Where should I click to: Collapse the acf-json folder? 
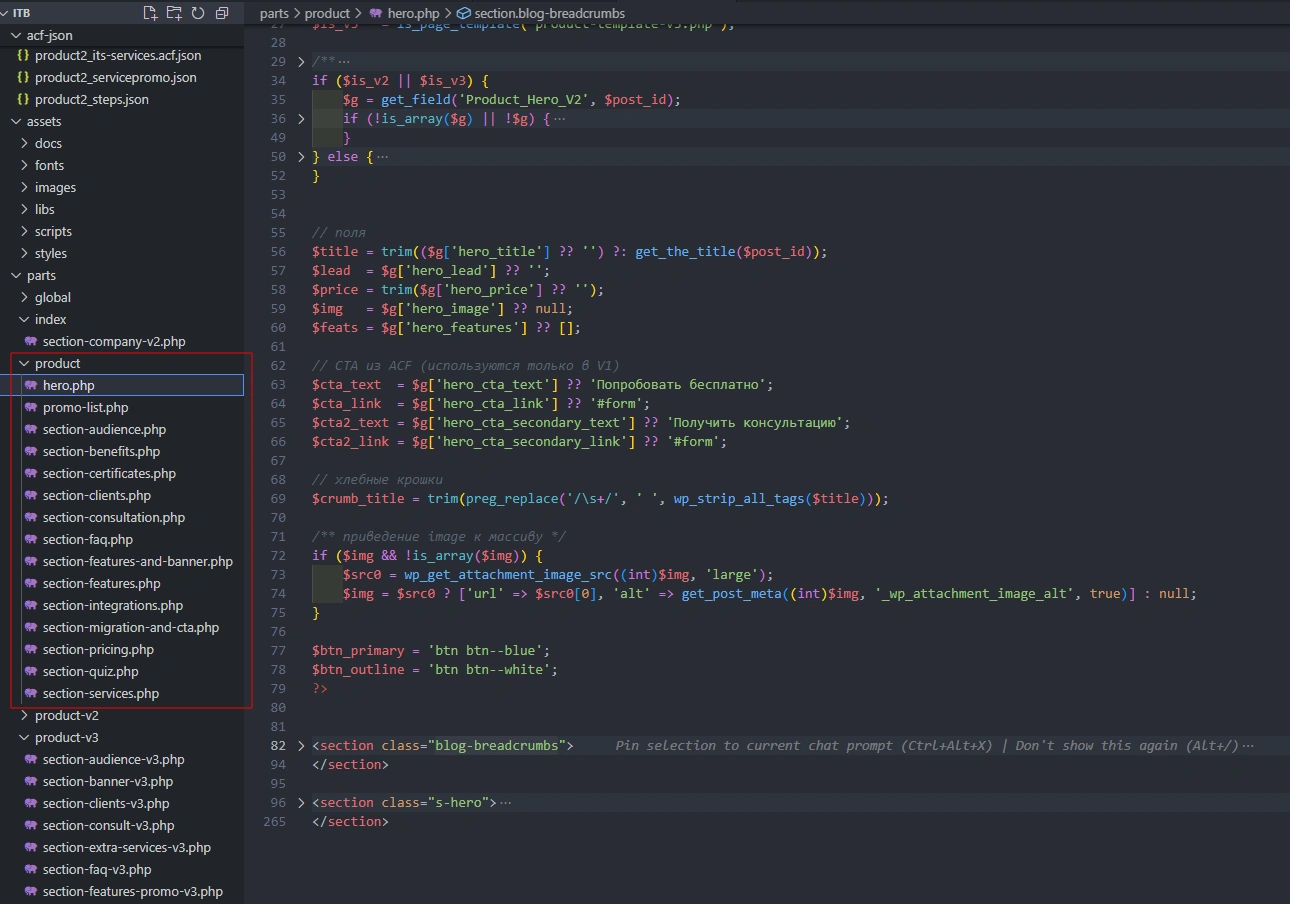[49, 35]
